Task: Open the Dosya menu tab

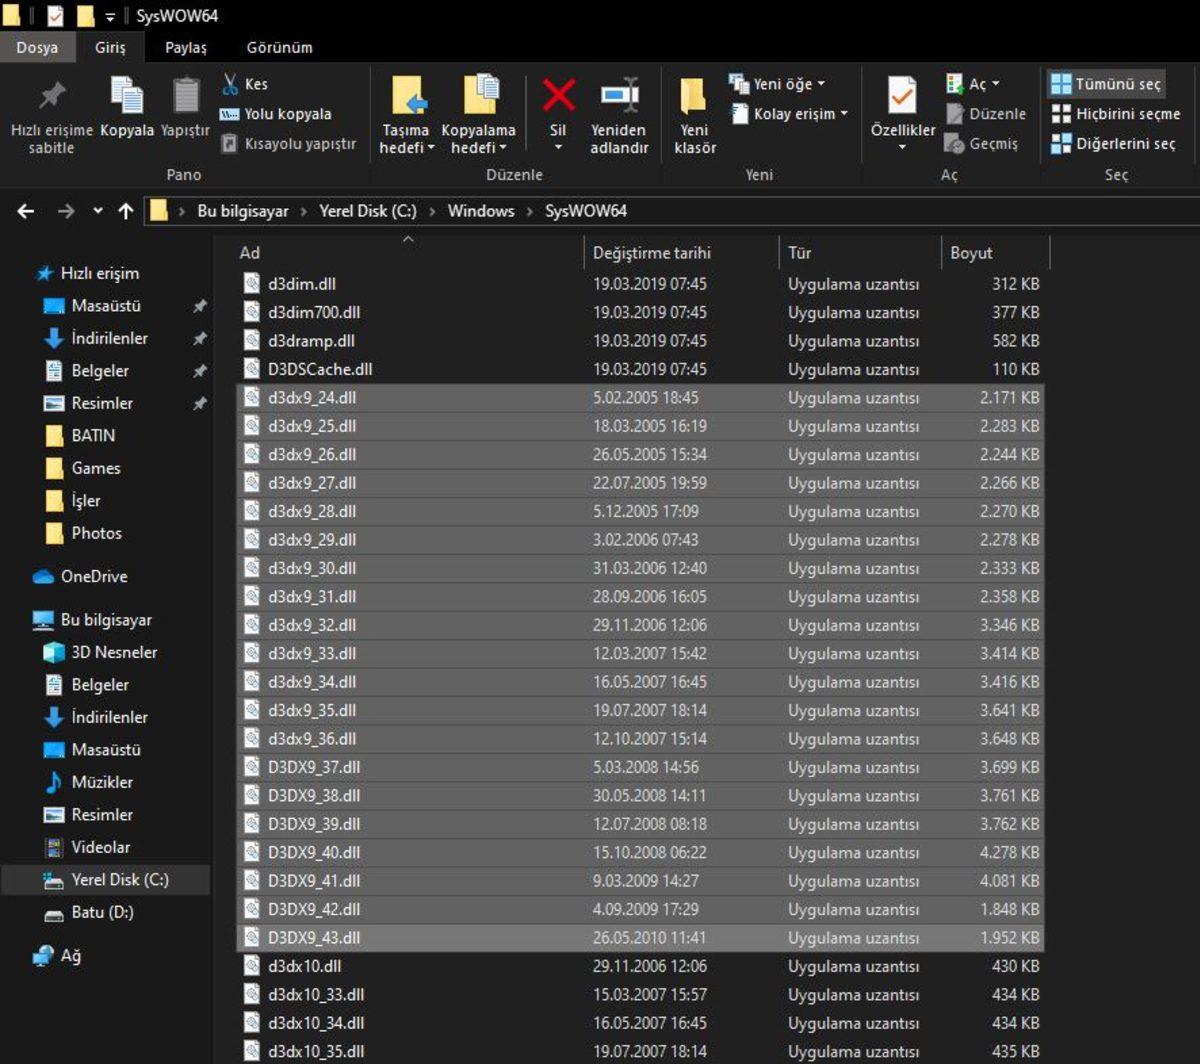Action: (37, 47)
